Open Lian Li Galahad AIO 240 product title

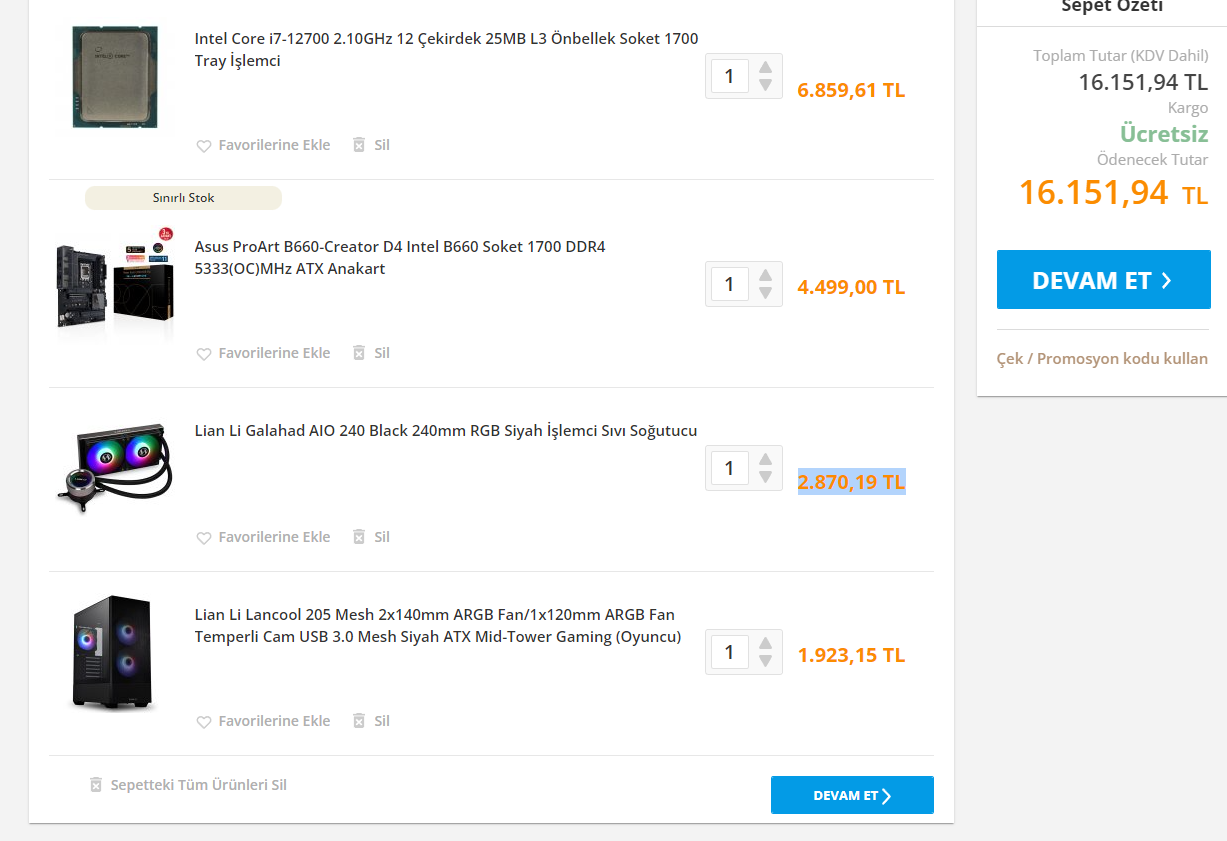446,431
